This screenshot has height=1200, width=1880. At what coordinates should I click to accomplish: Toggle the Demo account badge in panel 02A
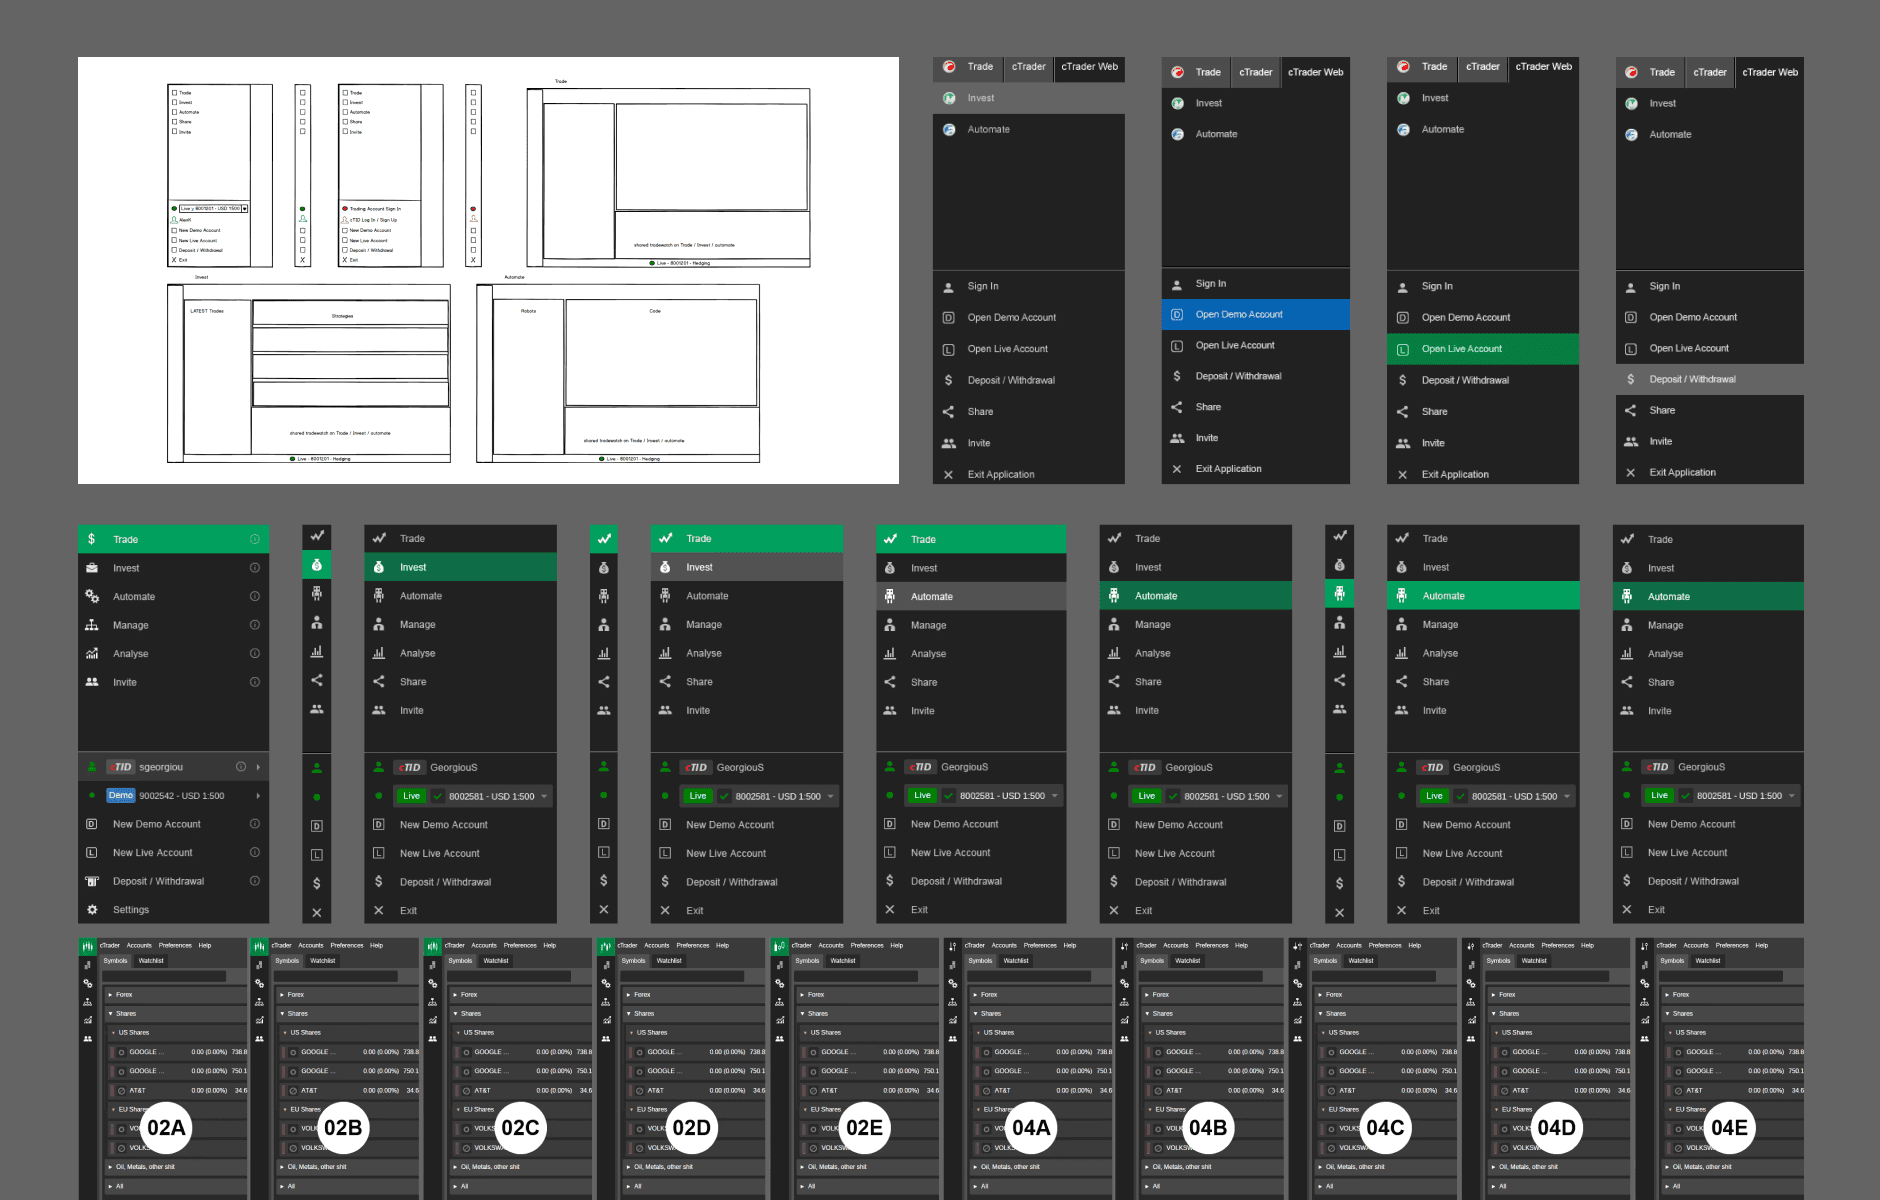[120, 795]
